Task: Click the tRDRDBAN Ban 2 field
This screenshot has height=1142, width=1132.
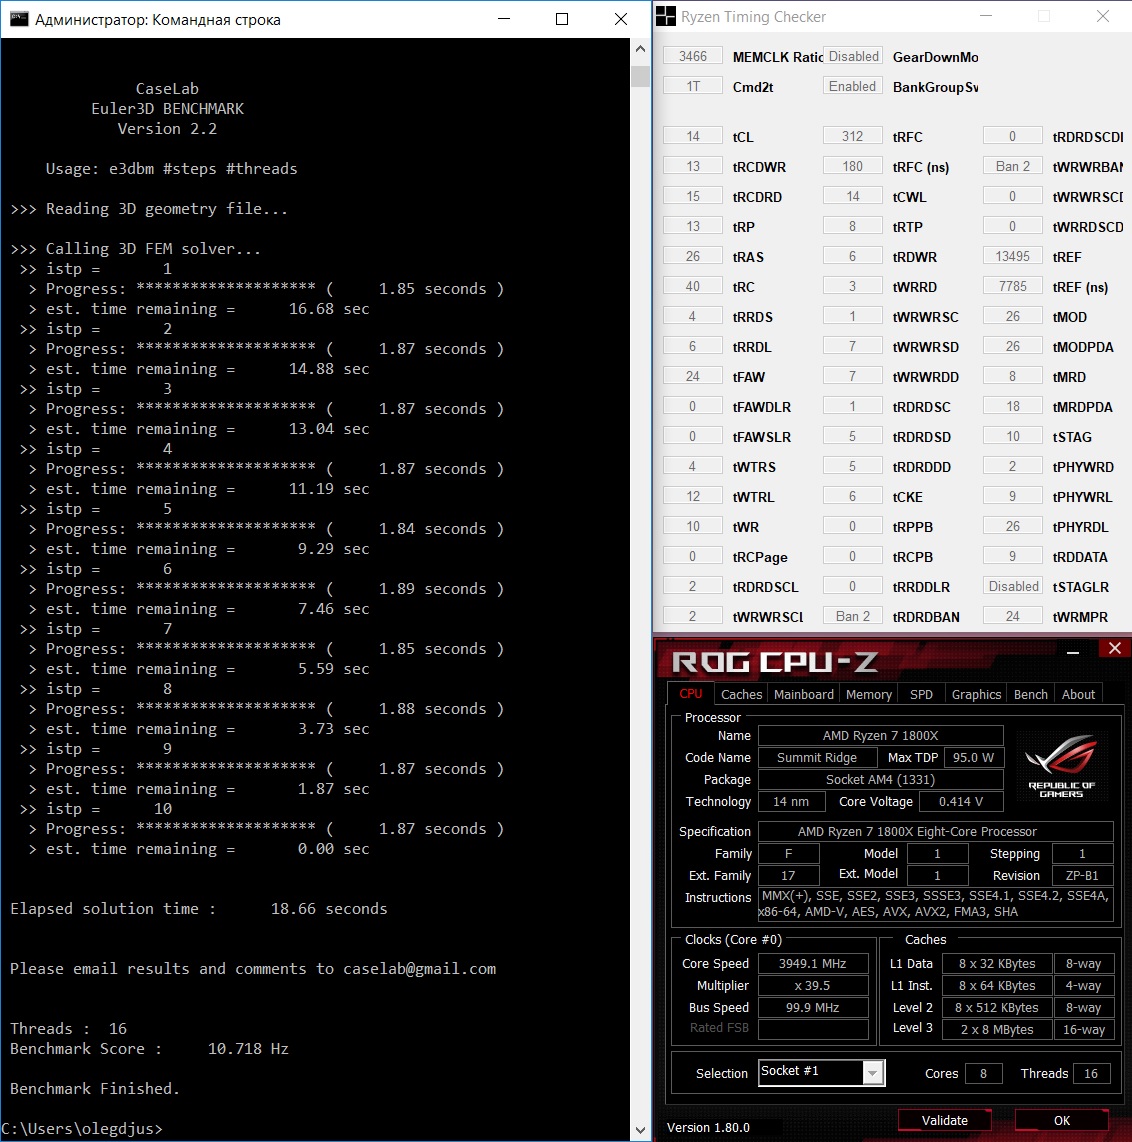Action: pyautogui.click(x=853, y=616)
